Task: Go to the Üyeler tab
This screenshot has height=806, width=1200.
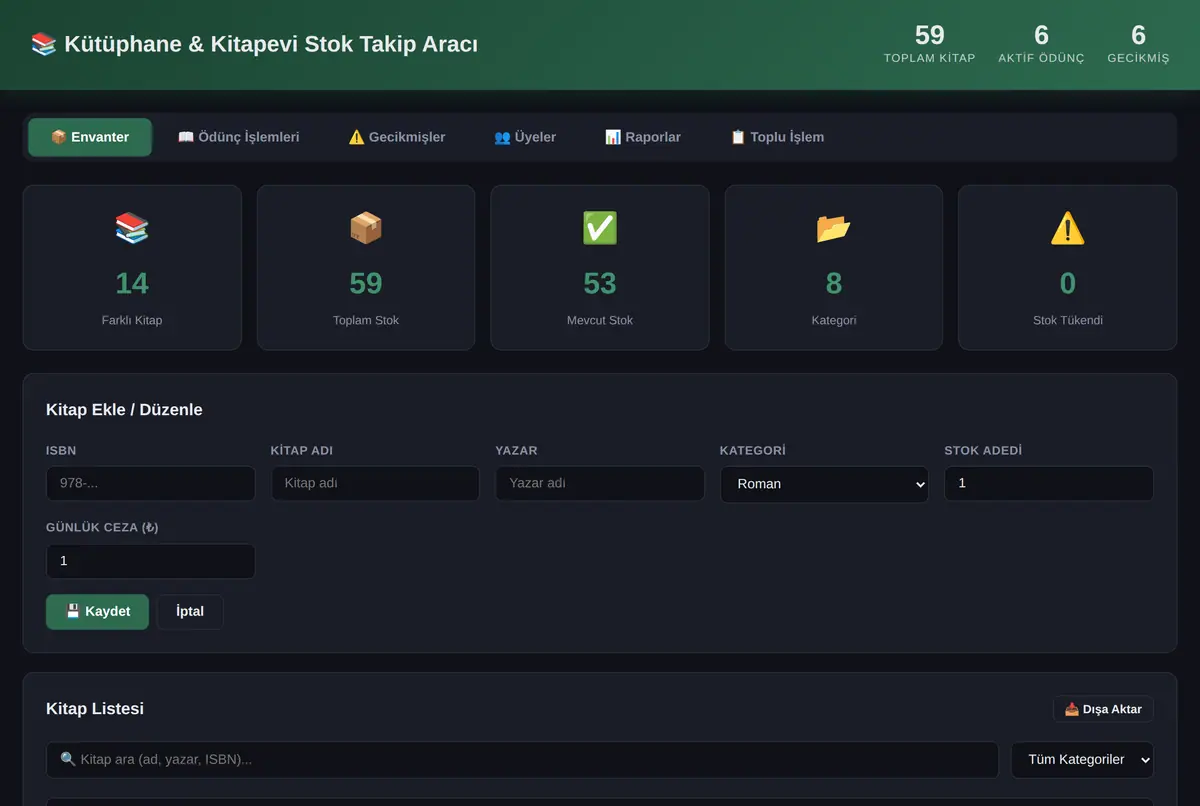Action: (x=525, y=137)
